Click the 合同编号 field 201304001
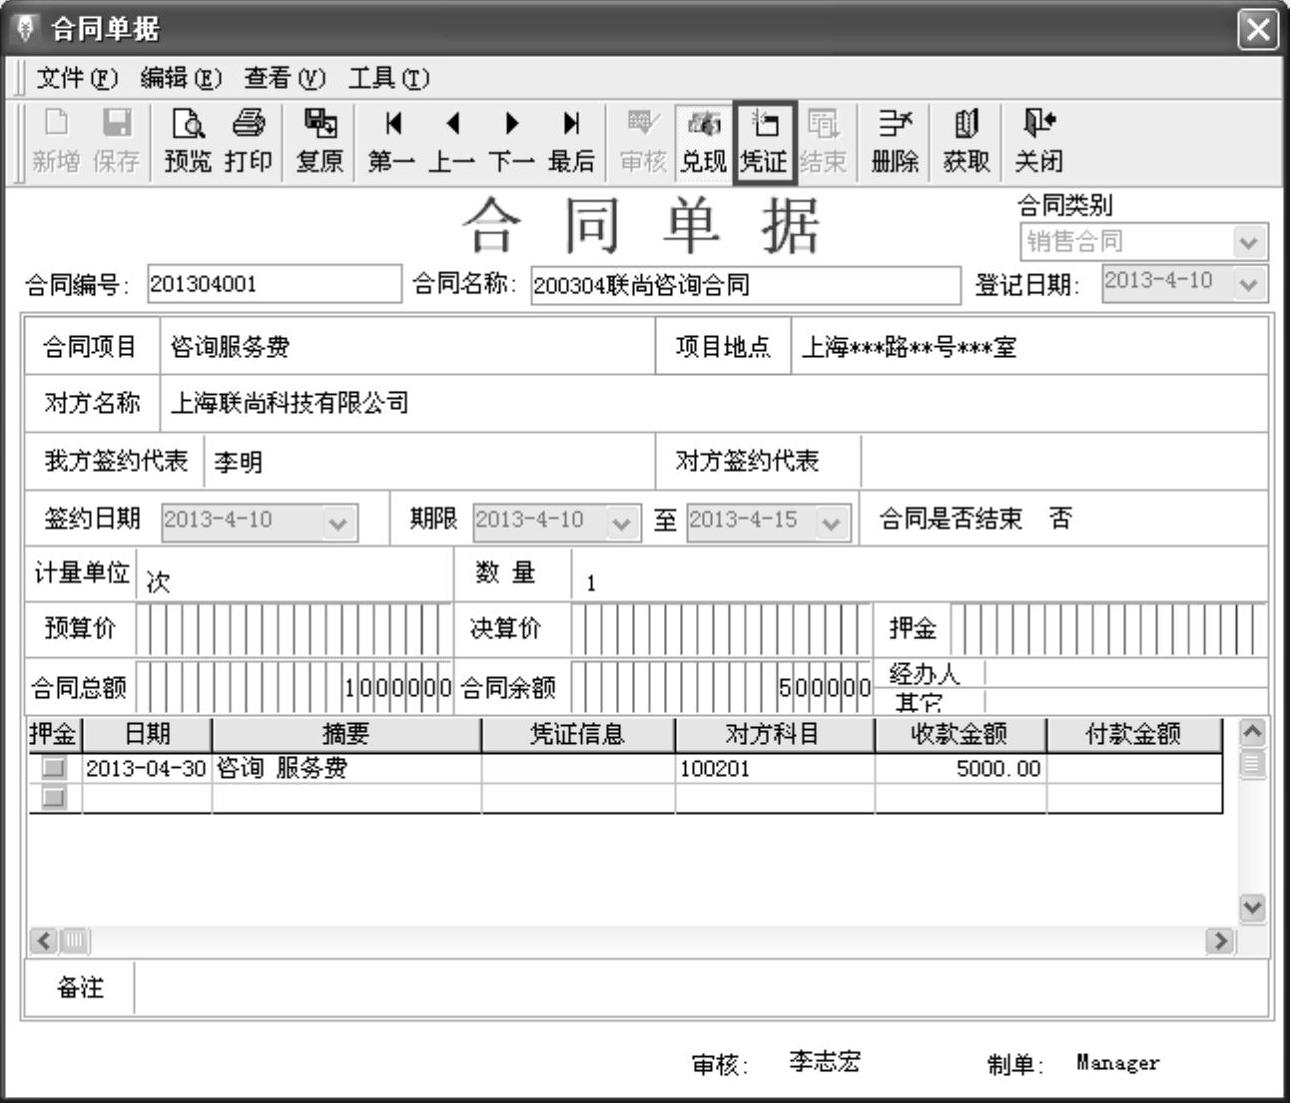Image resolution: width=1290 pixels, height=1103 pixels. pos(274,284)
